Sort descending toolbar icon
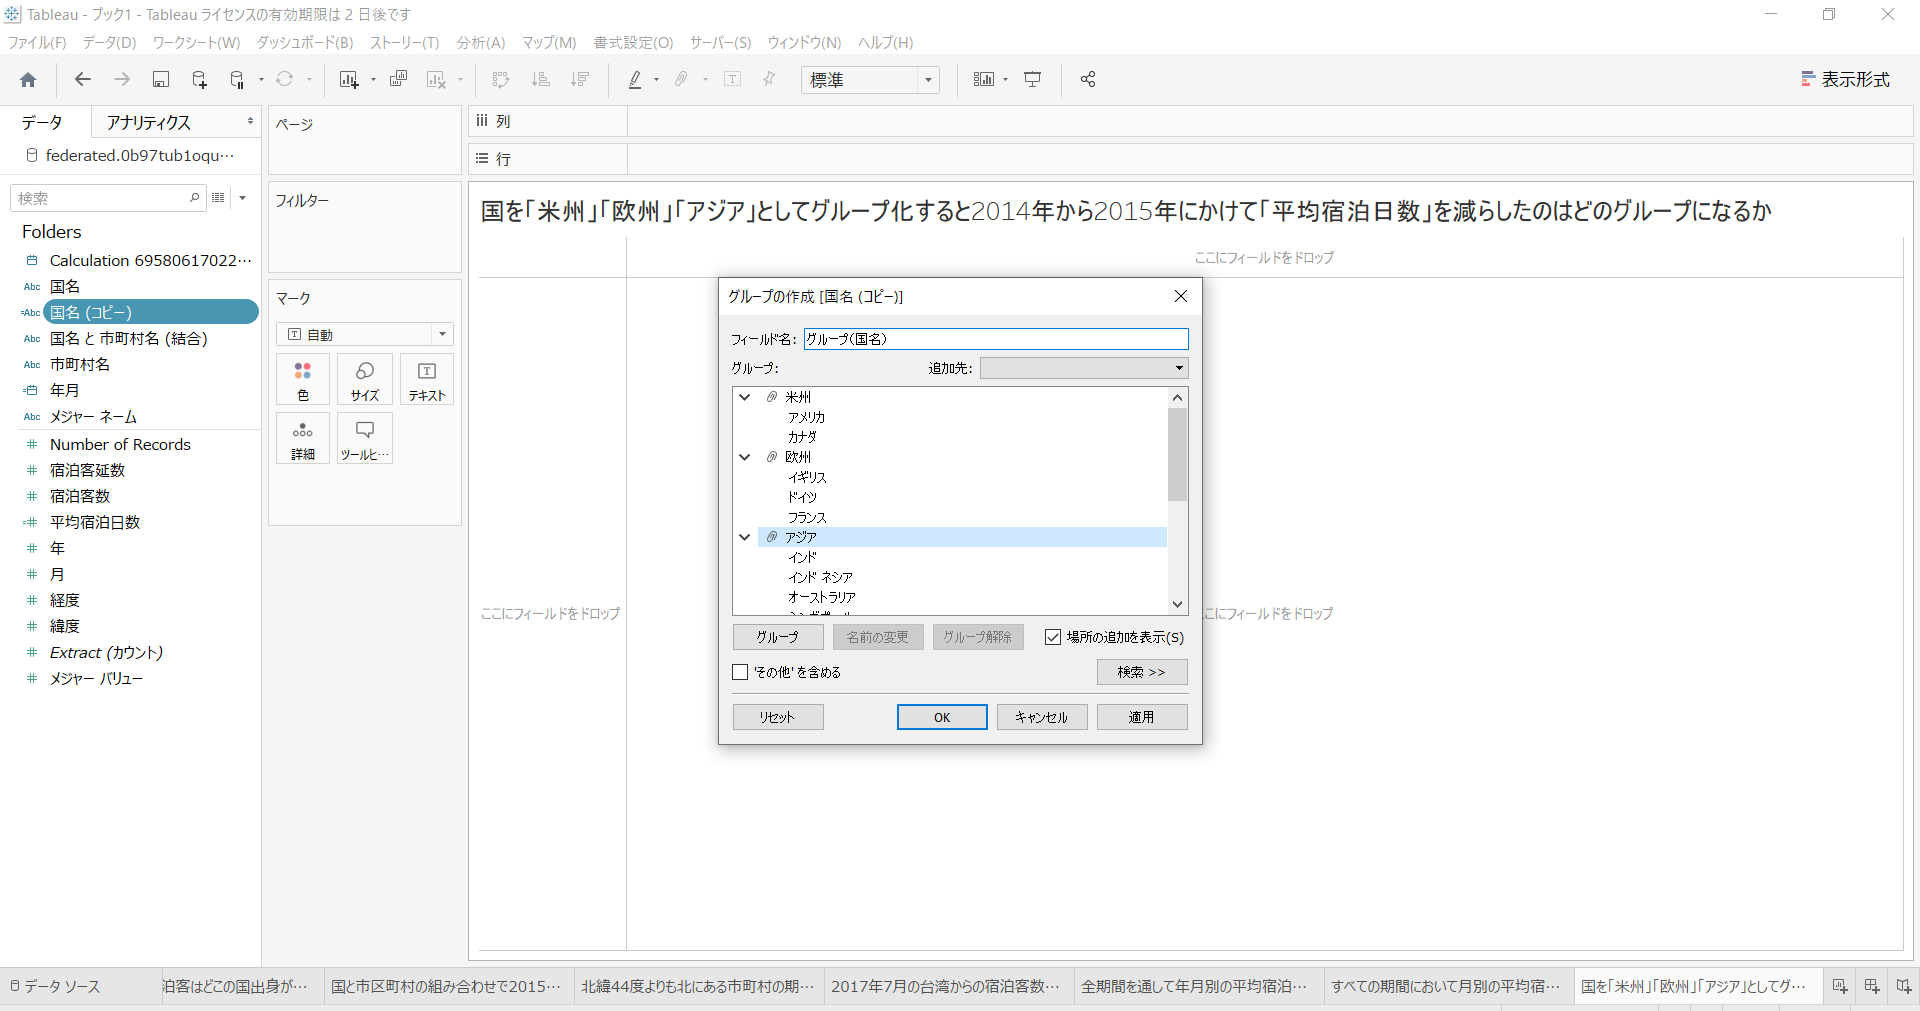Screen dimensions: 1920x1011 (x=580, y=80)
